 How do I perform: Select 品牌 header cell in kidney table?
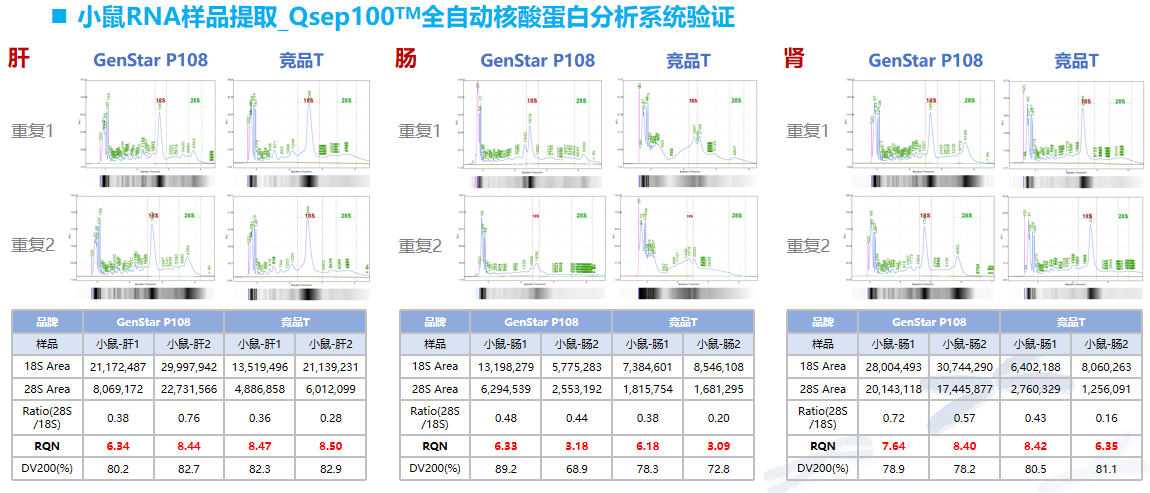pyautogui.click(x=822, y=322)
